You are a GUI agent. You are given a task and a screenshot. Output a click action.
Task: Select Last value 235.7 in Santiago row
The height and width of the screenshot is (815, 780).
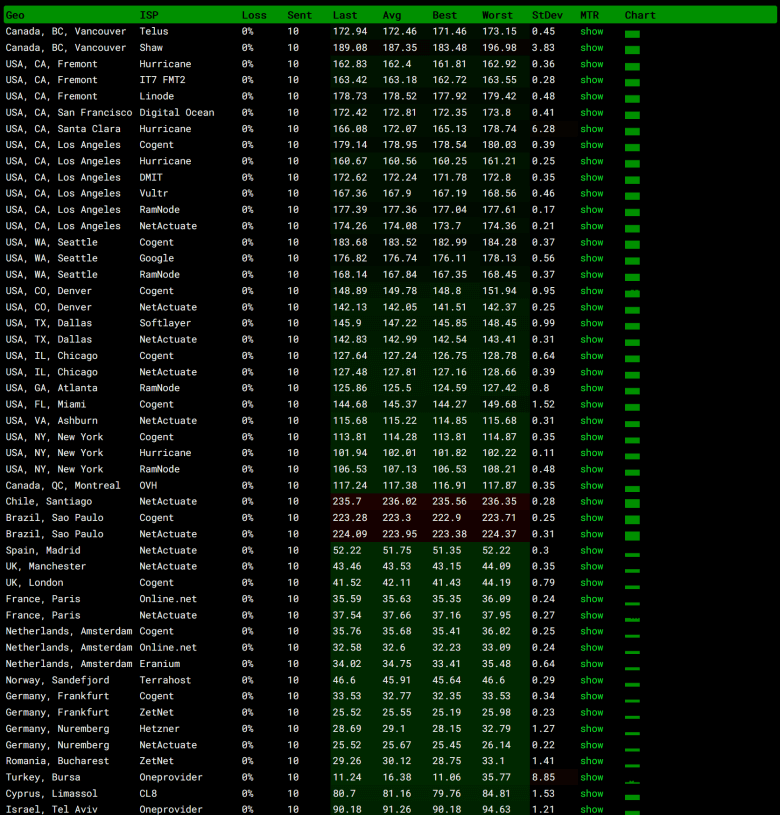[347, 502]
